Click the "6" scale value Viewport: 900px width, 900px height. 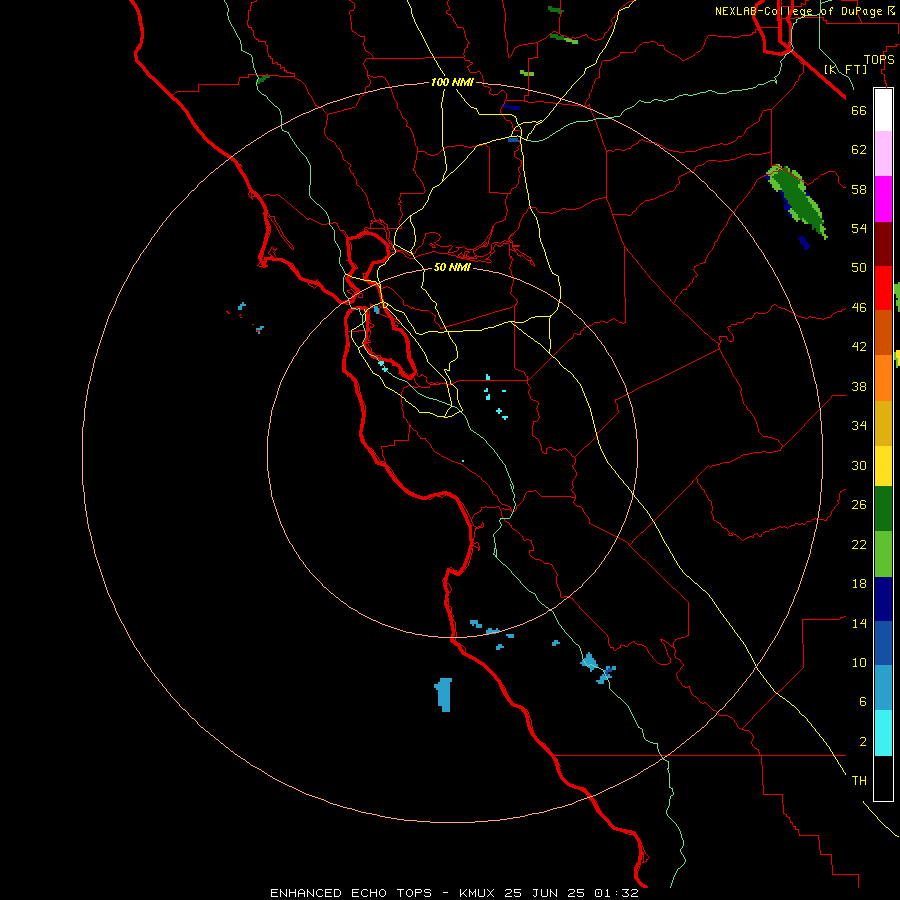[862, 701]
